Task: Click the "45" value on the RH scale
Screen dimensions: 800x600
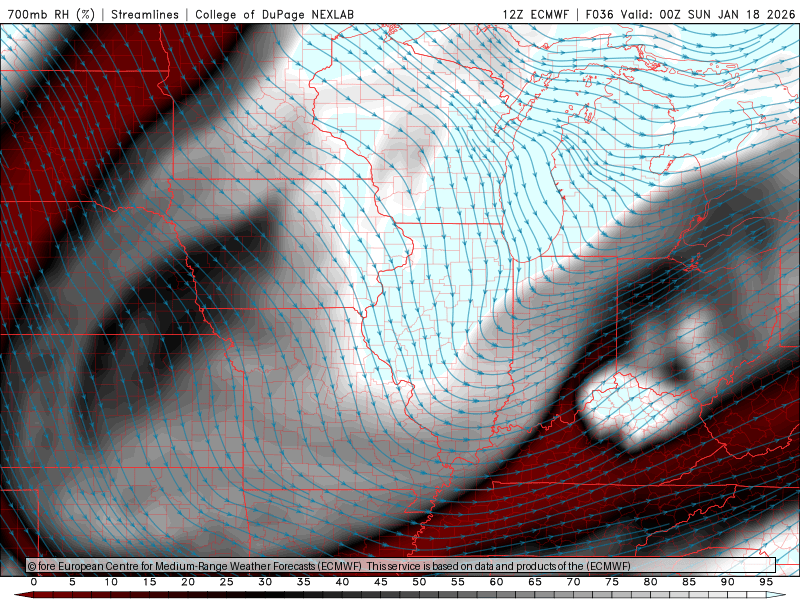Action: (381, 582)
